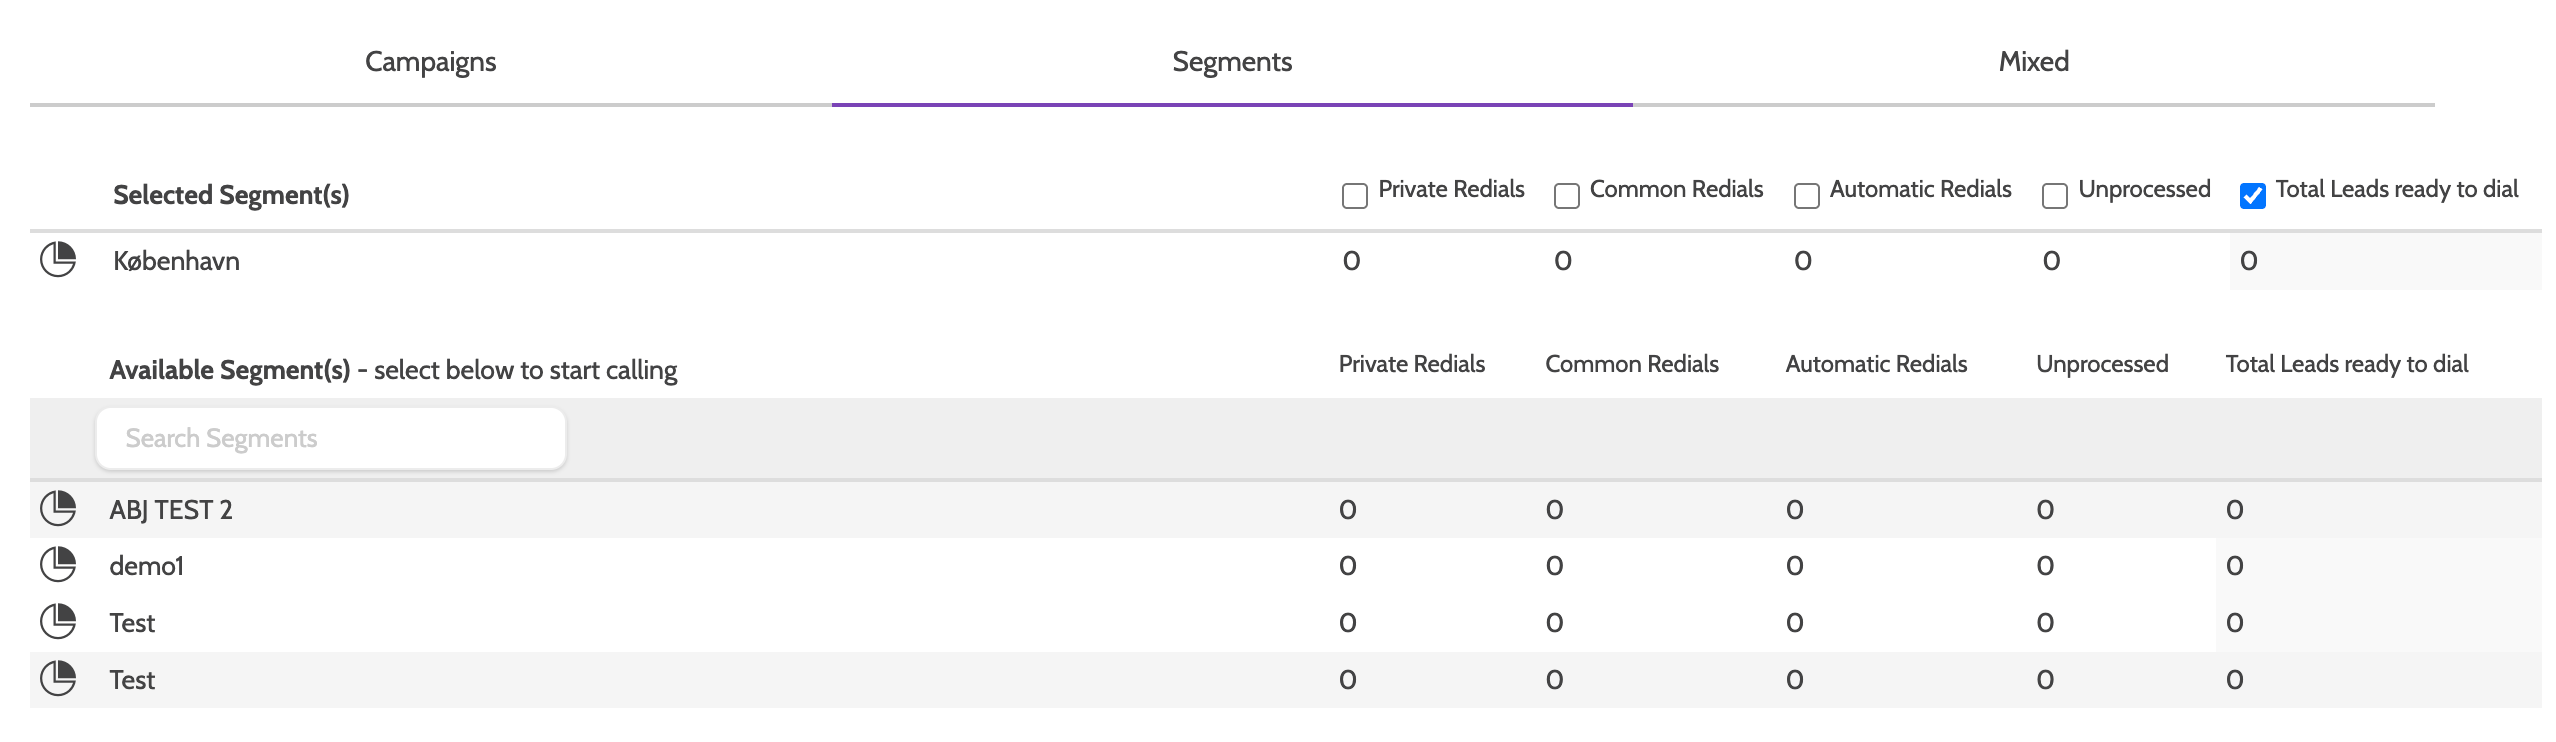
Task: Click the Search Segments input field
Action: pyautogui.click(x=330, y=438)
